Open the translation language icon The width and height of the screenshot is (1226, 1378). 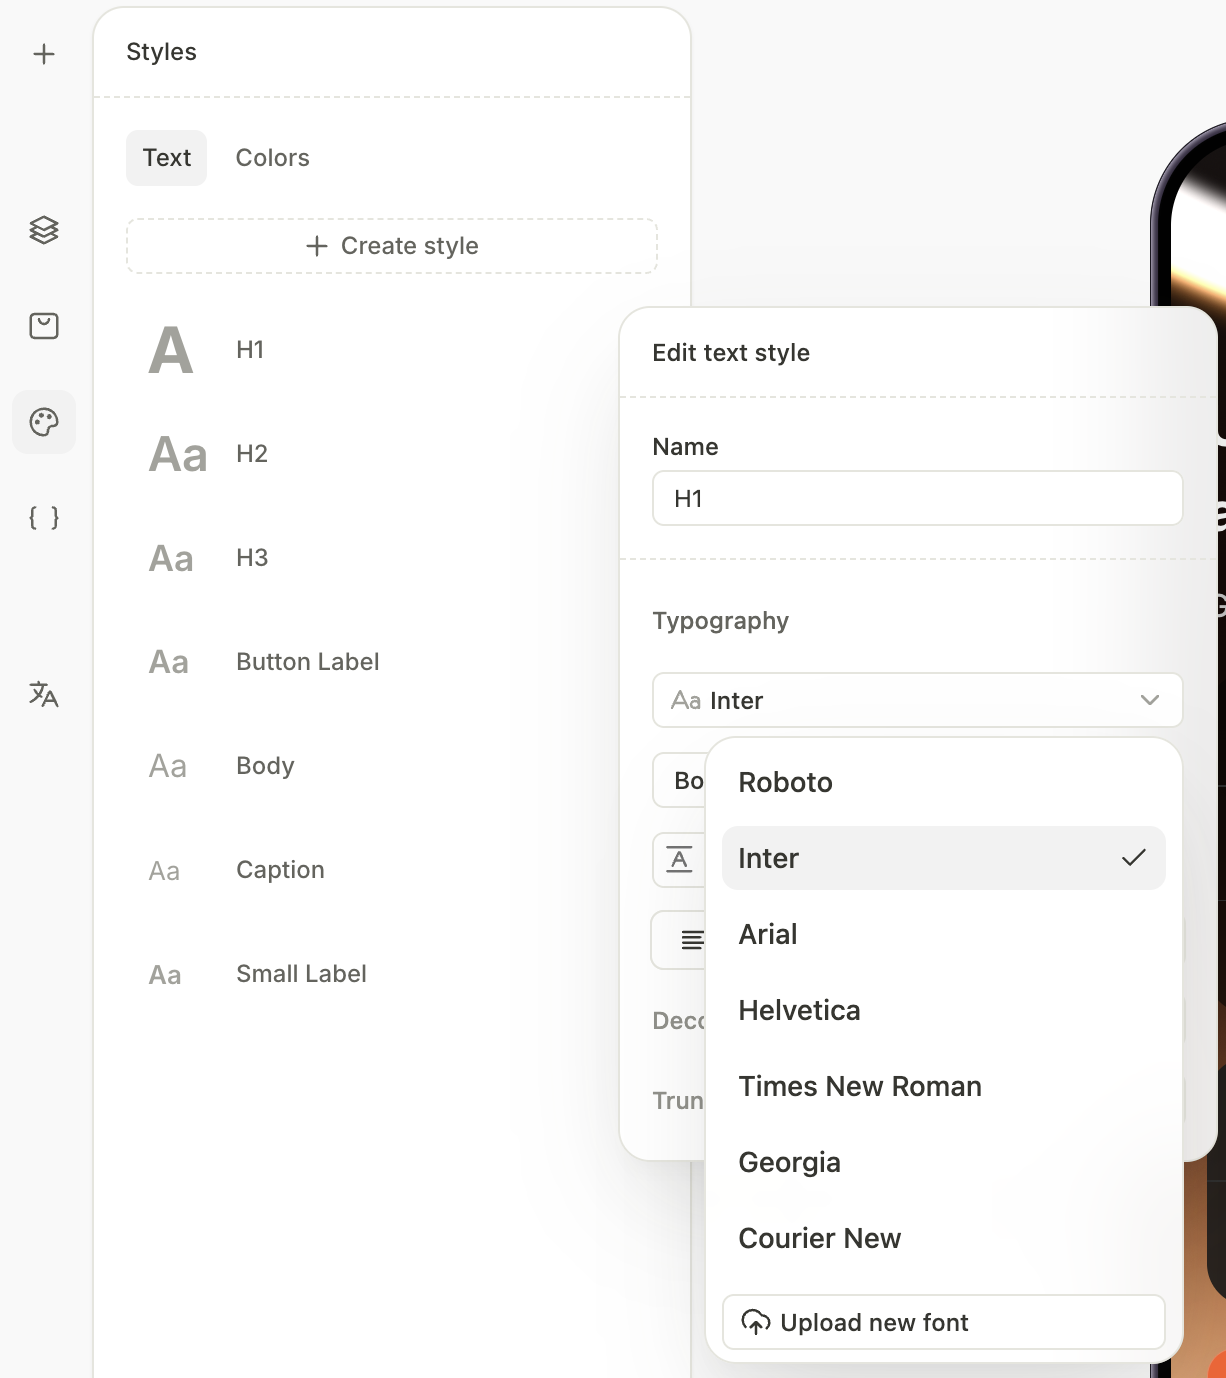(44, 694)
